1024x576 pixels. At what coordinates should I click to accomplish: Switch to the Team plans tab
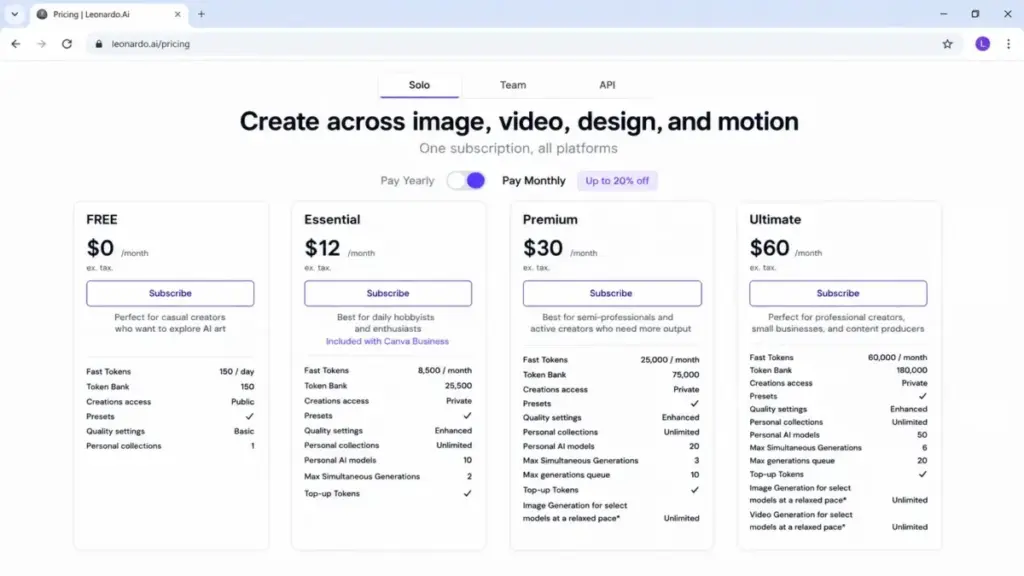pos(513,85)
